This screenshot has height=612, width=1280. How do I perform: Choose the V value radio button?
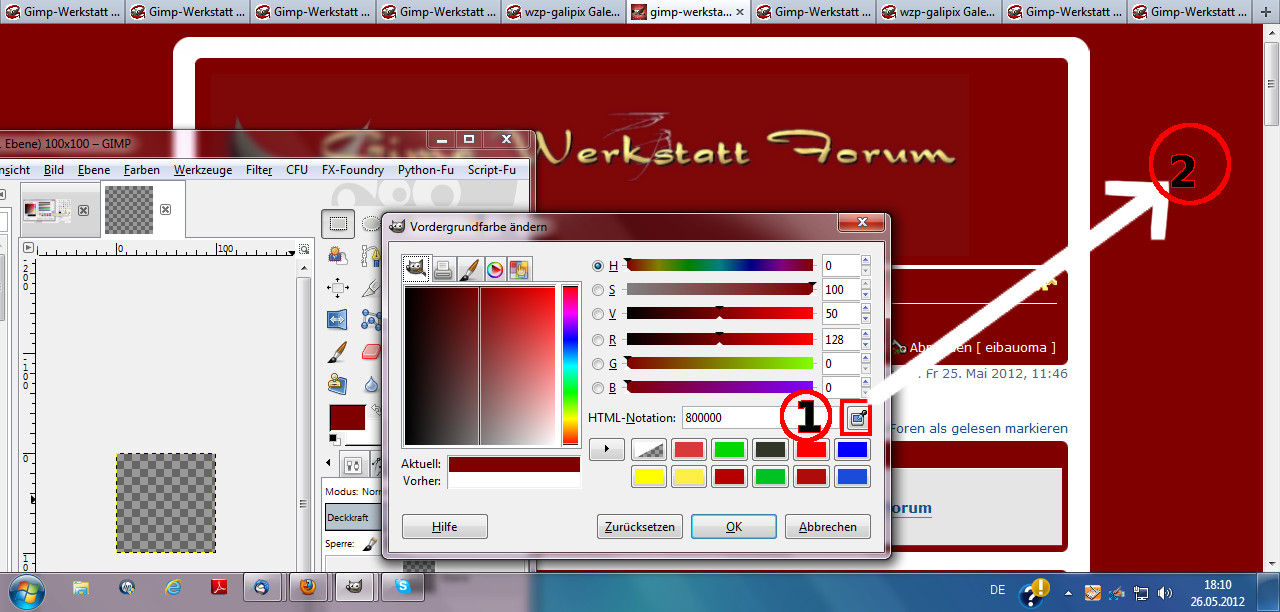(x=599, y=314)
